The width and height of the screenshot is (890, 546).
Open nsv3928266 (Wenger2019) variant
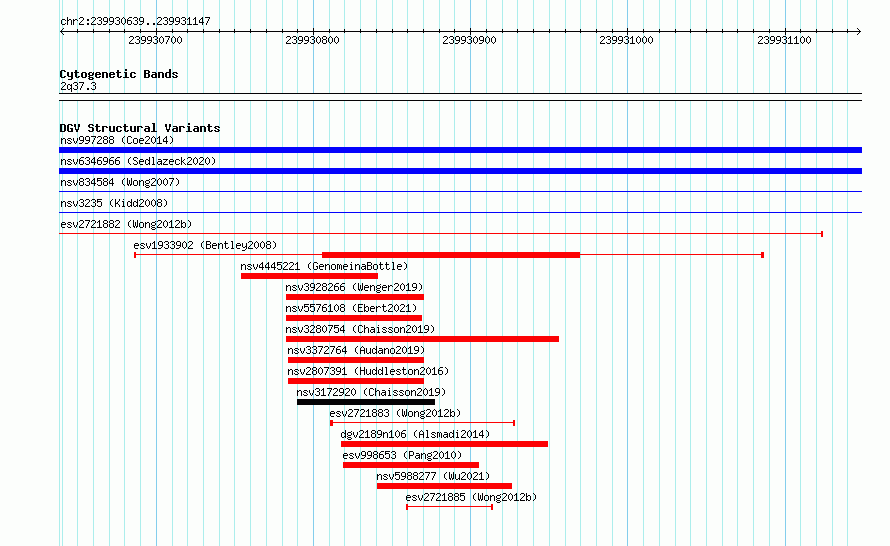coord(354,287)
